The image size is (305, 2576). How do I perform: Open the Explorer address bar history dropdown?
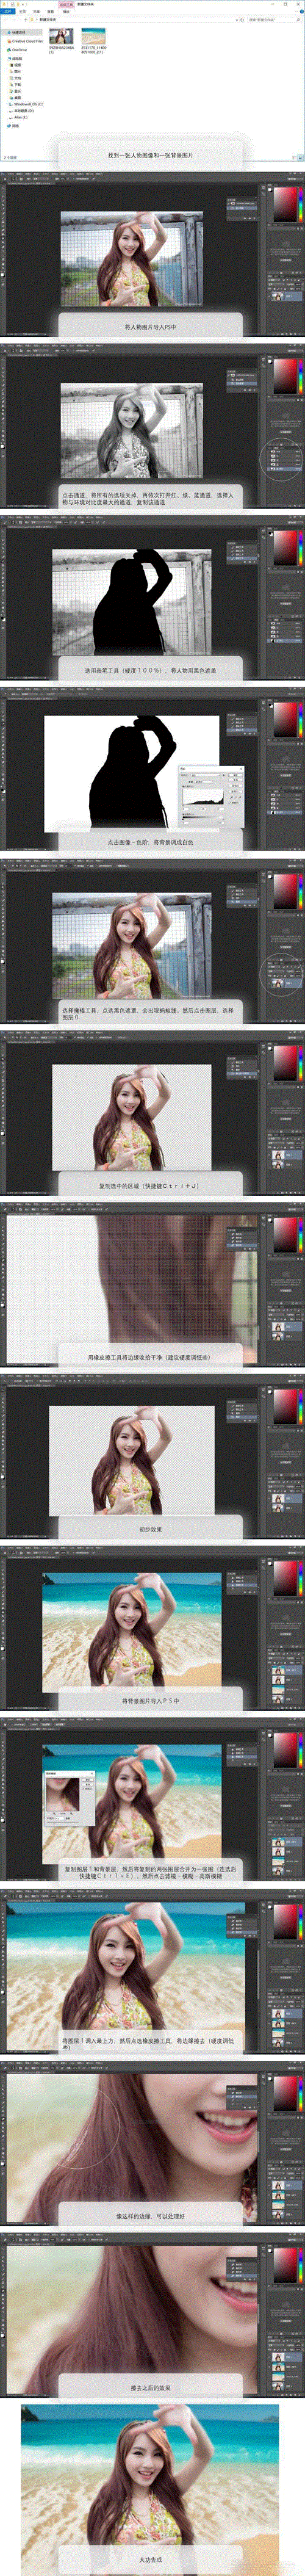point(238,19)
